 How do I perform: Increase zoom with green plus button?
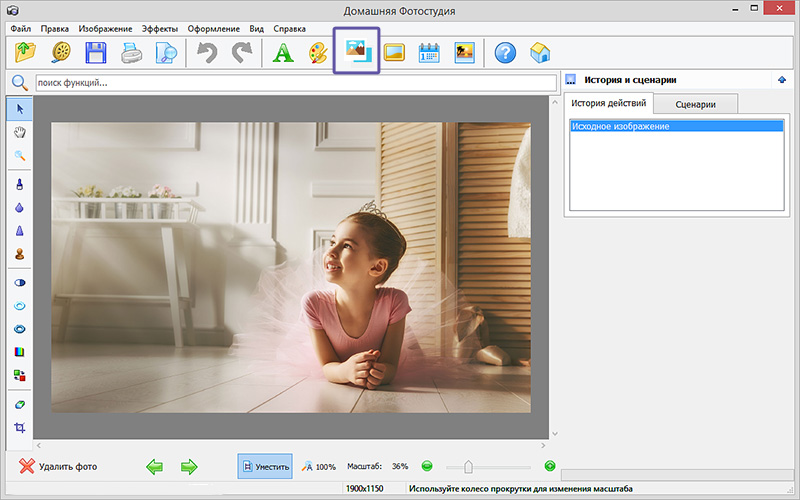click(x=549, y=466)
